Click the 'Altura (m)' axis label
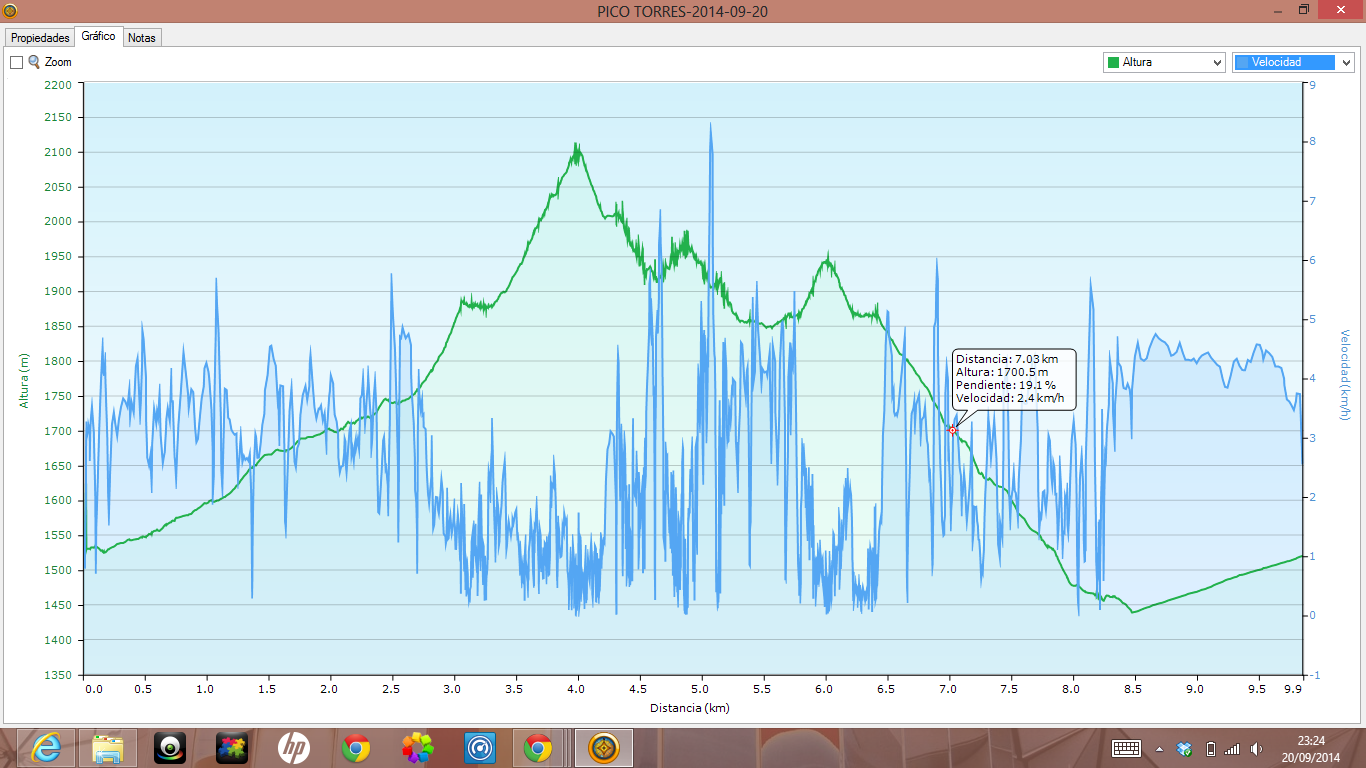Image resolution: width=1366 pixels, height=768 pixels. click(23, 381)
